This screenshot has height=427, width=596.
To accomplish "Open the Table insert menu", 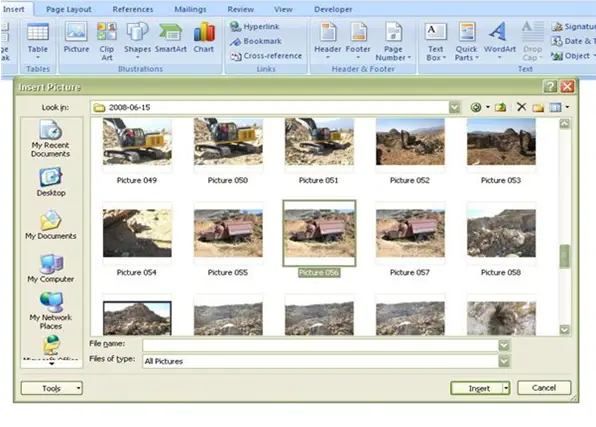I will click(x=38, y=41).
